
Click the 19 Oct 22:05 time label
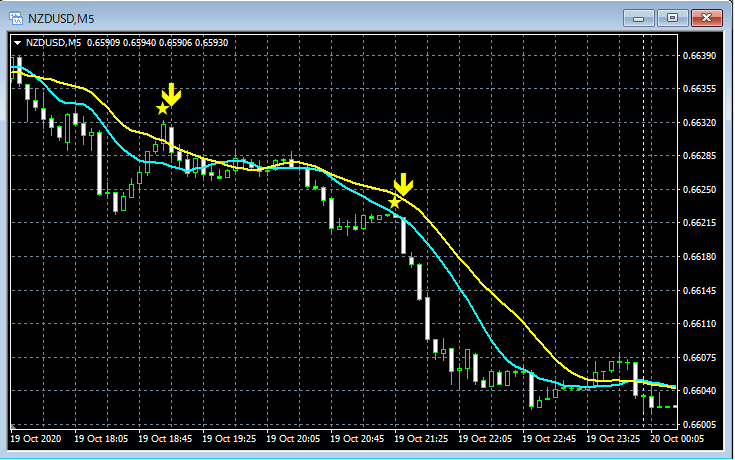point(485,438)
